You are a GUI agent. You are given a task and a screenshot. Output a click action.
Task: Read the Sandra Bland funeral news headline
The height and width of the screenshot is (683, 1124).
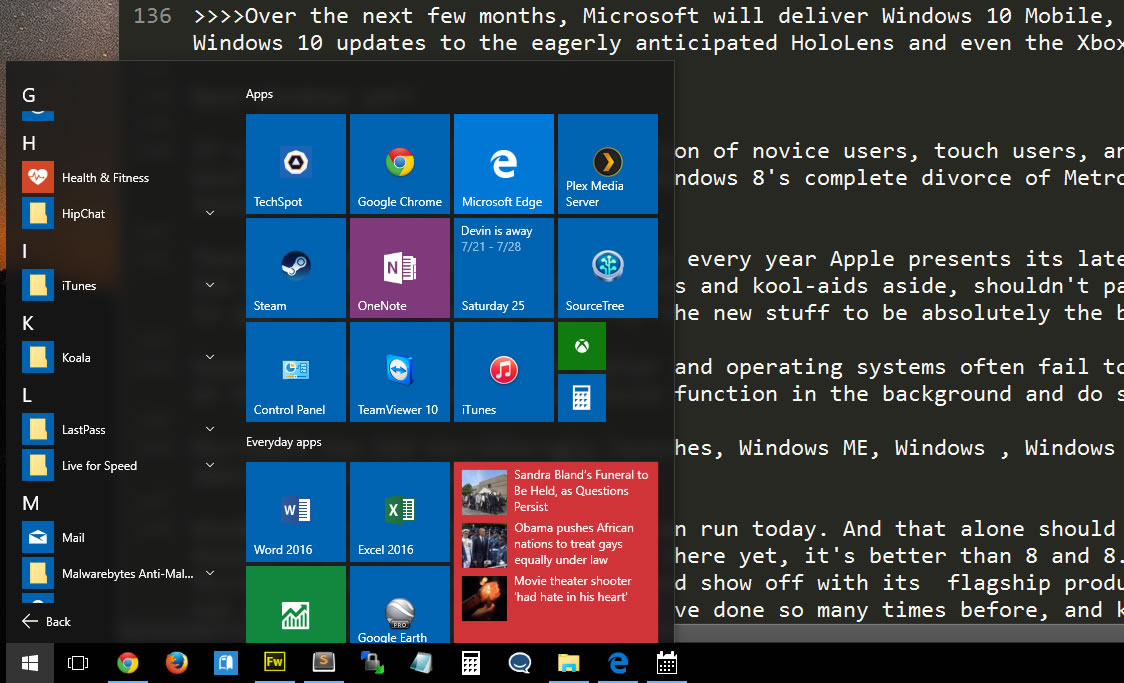pos(581,491)
